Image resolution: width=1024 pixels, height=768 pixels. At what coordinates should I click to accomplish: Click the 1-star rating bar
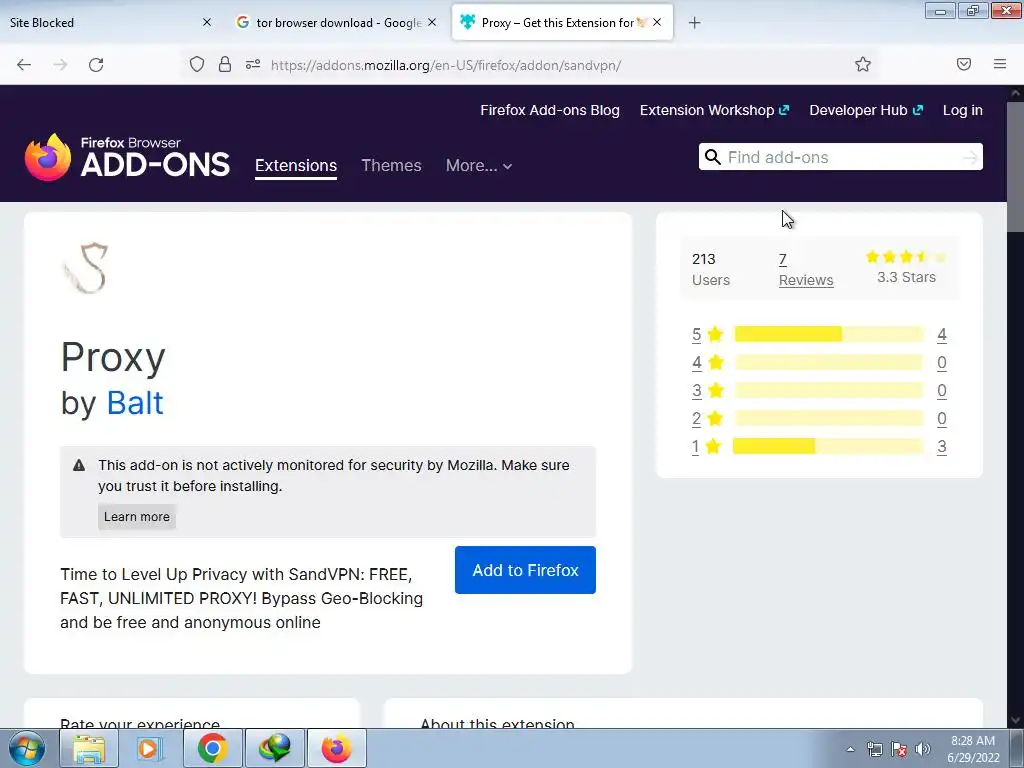click(x=828, y=446)
